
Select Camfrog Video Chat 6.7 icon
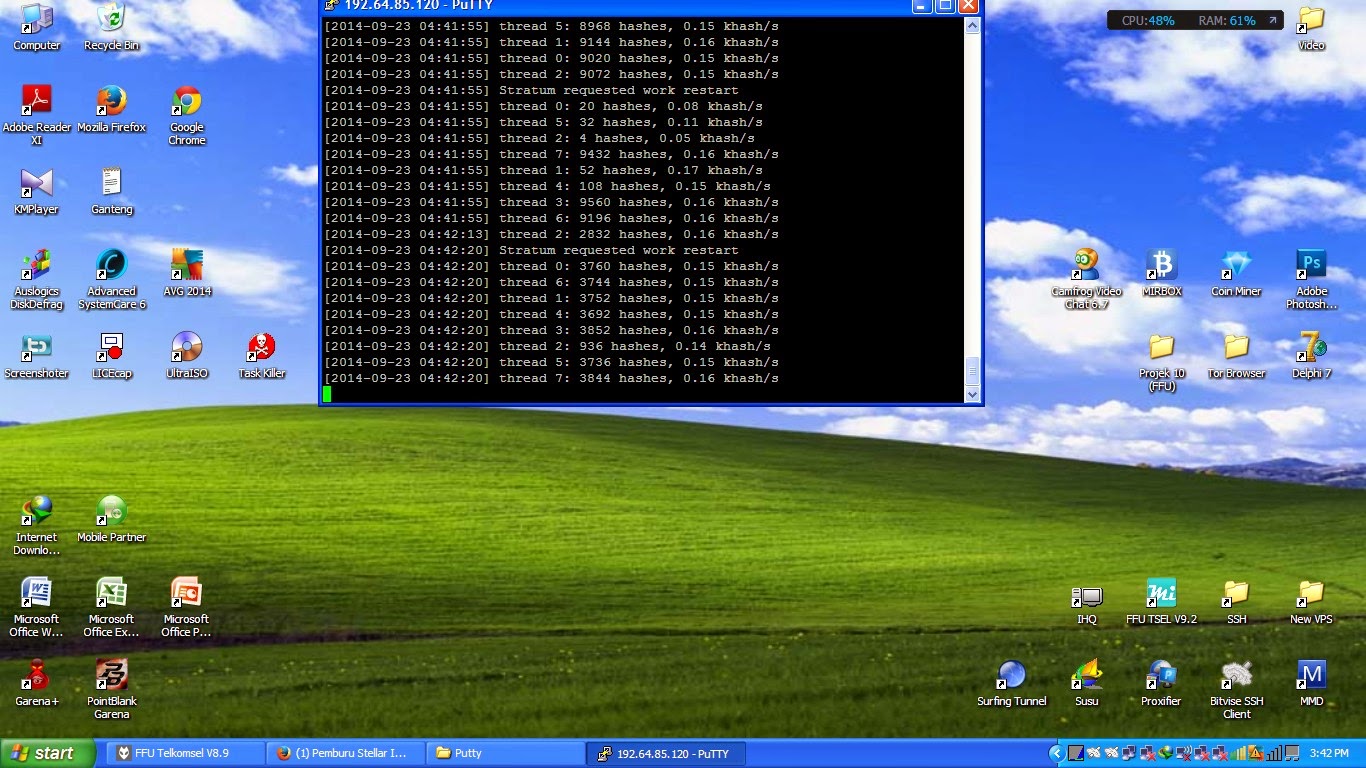point(1086,279)
